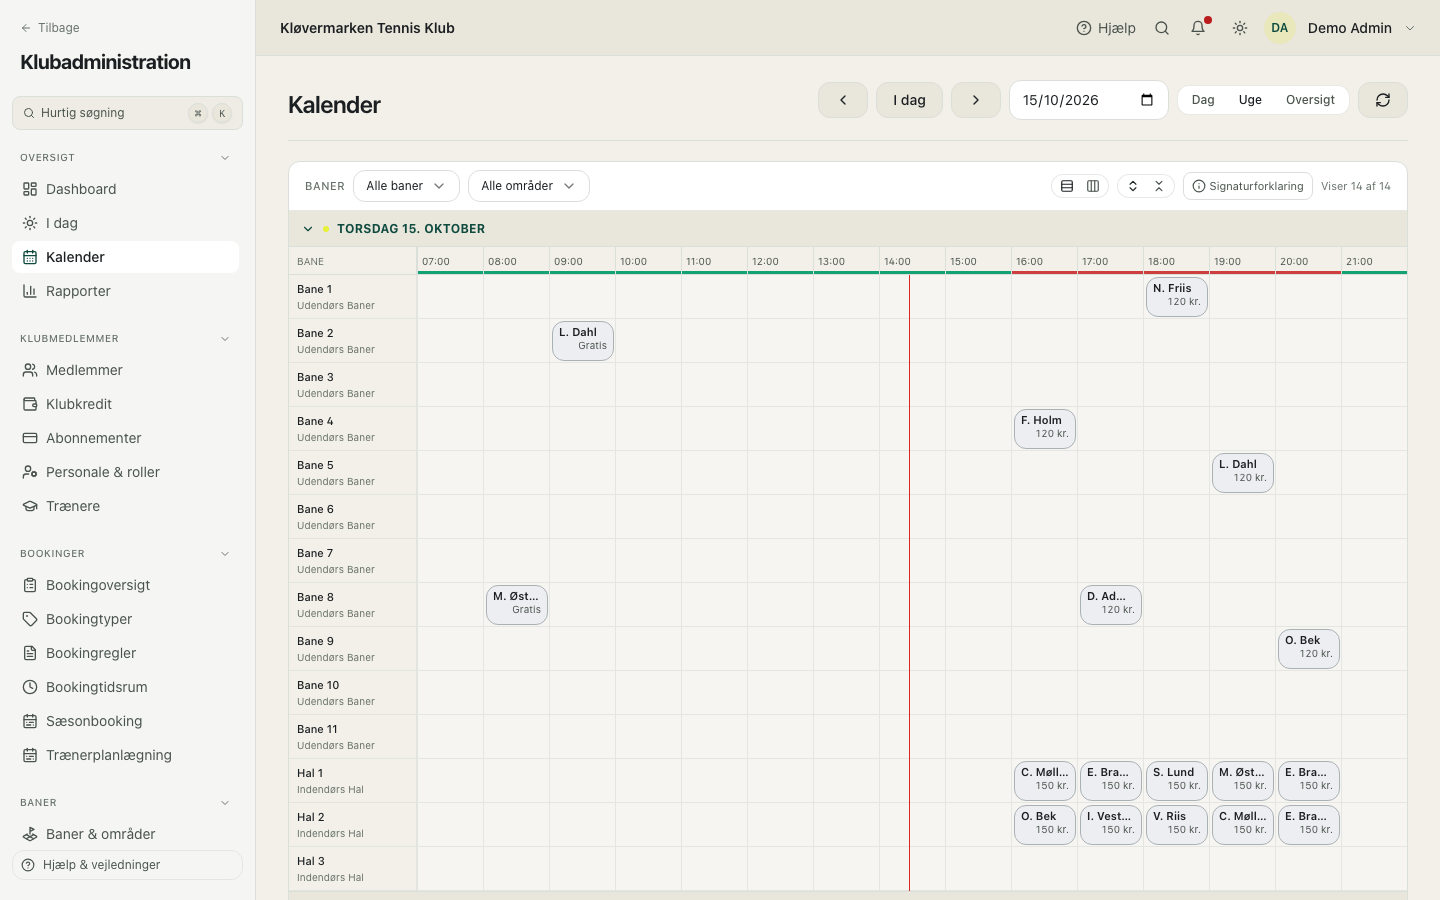1440x900 pixels.
Task: Expand all rows icon
Action: 1133,186
